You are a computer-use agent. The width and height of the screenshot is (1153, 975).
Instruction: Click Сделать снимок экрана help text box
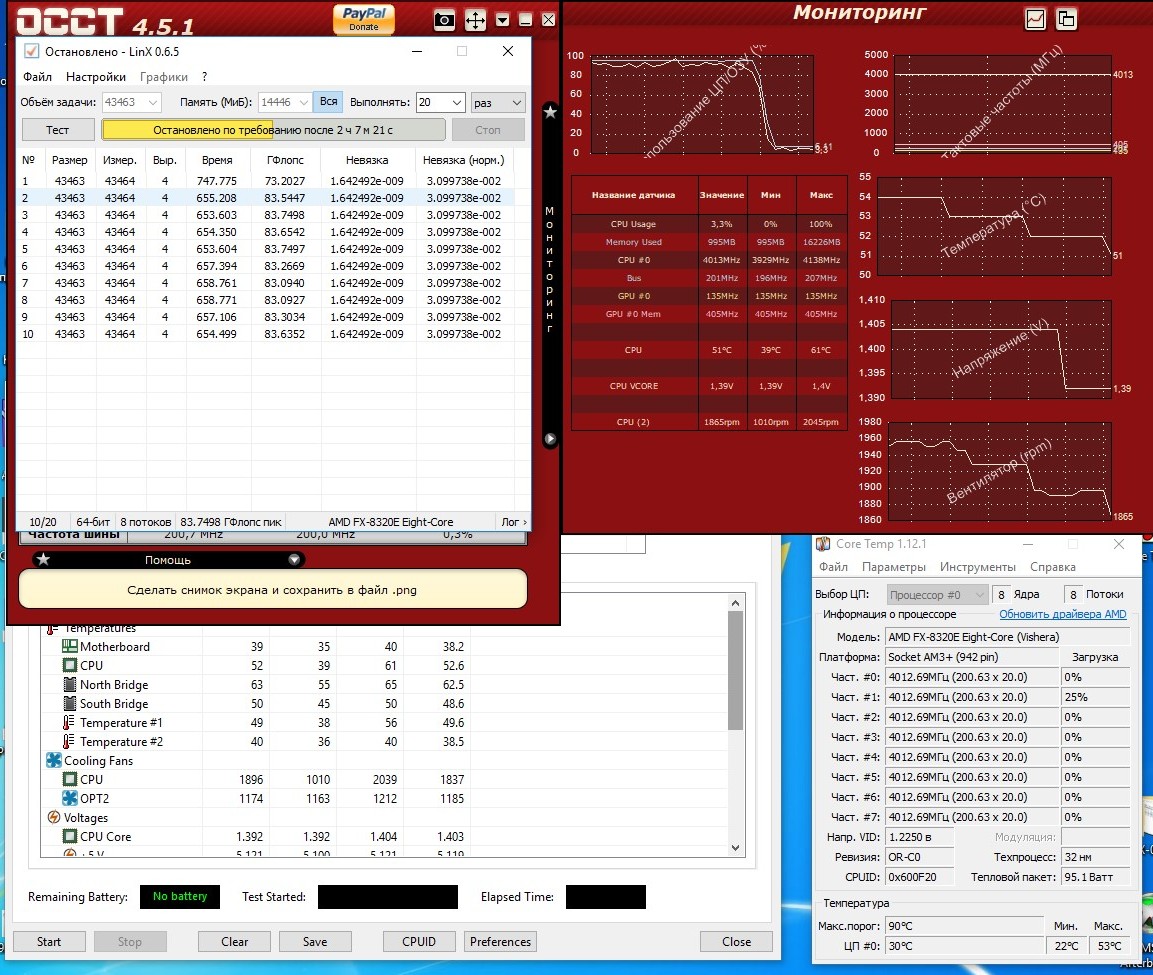273,589
